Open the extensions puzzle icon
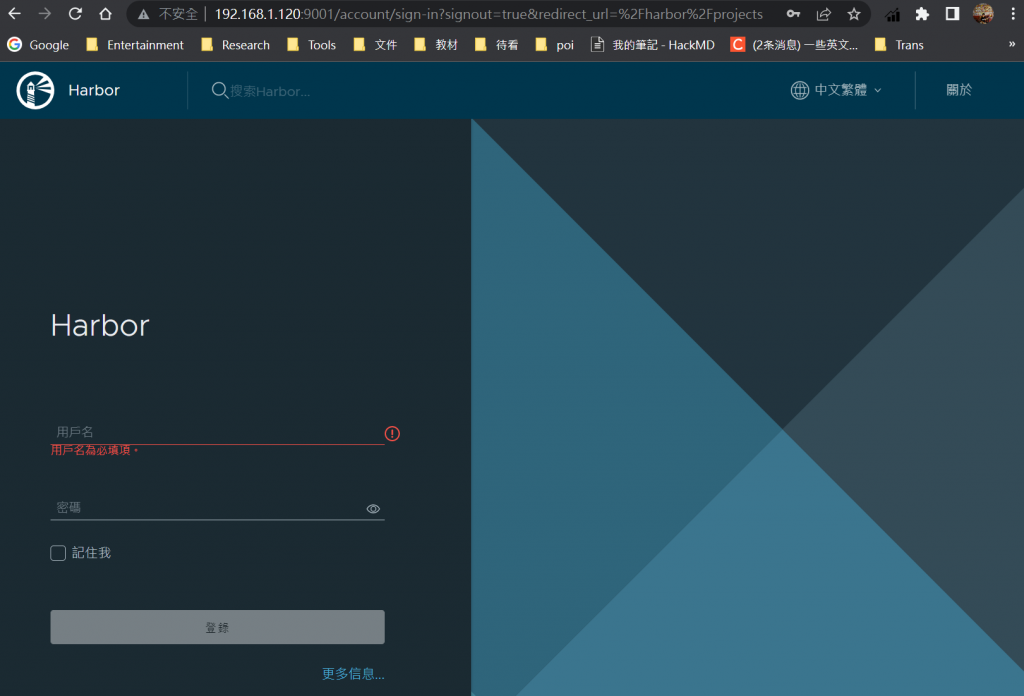Viewport: 1024px width, 696px height. click(x=922, y=14)
